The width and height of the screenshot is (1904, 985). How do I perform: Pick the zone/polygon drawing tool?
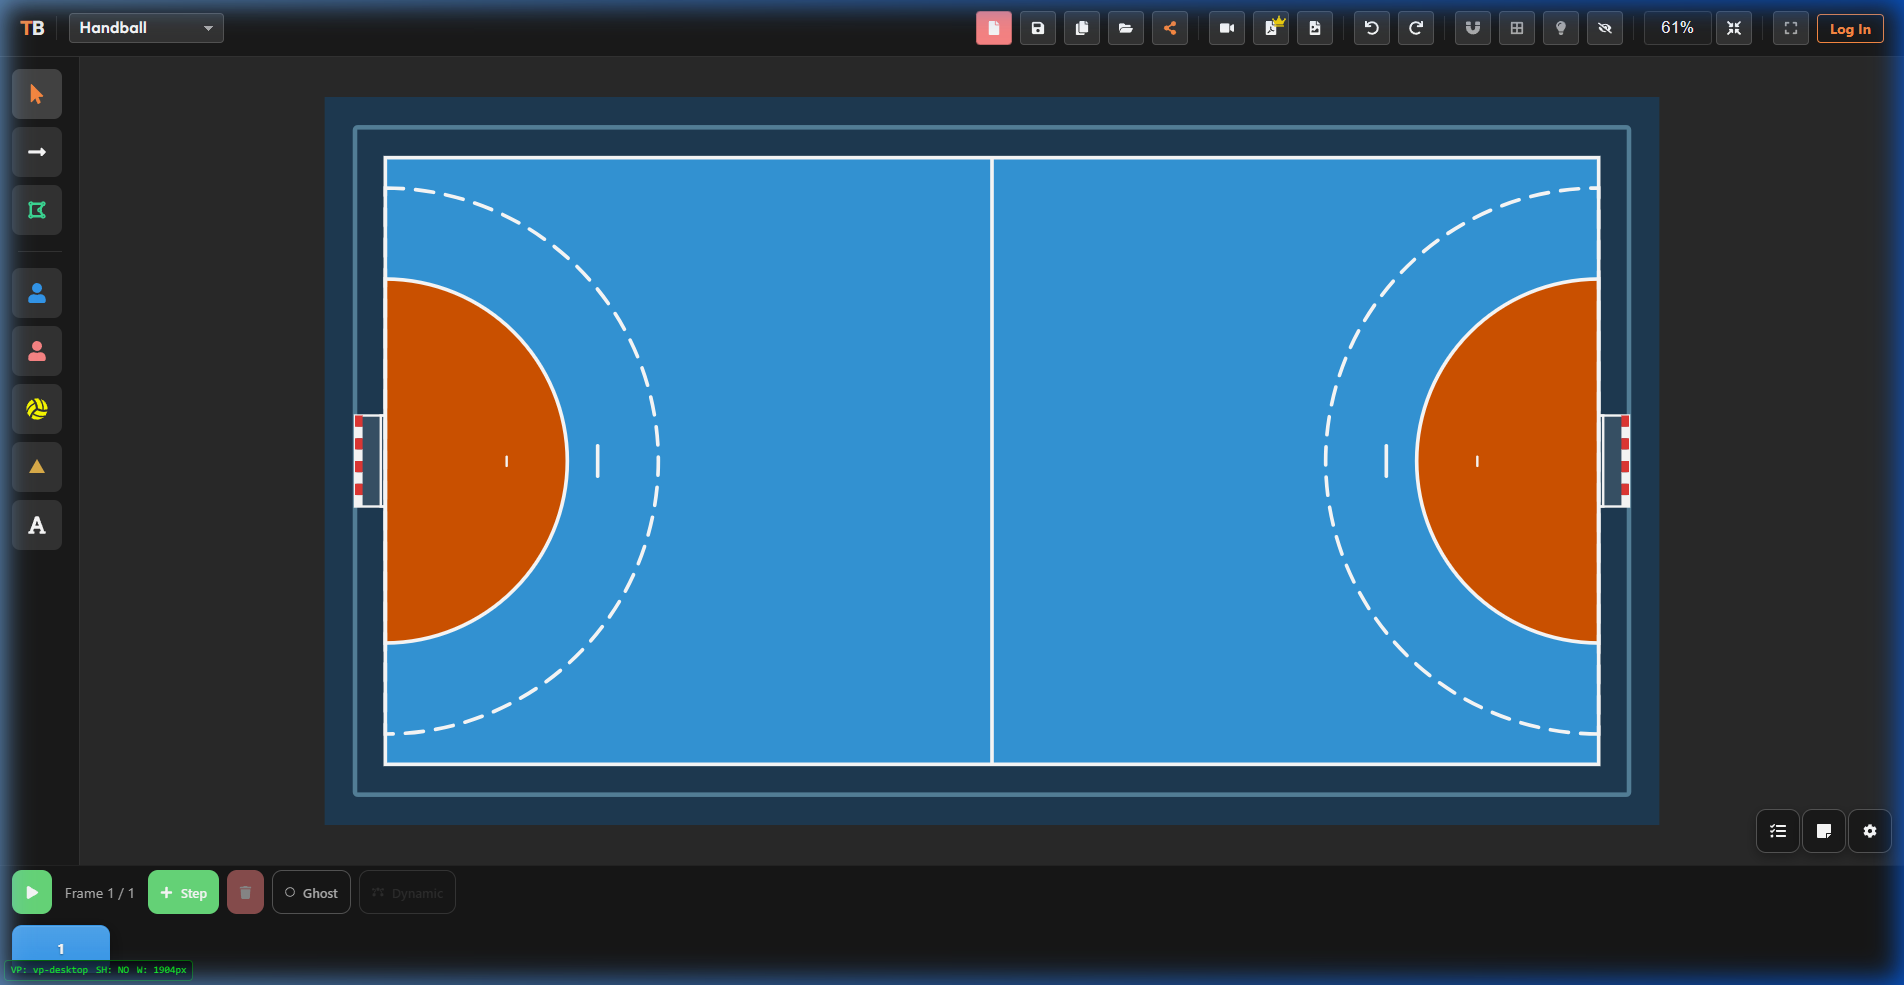click(36, 210)
